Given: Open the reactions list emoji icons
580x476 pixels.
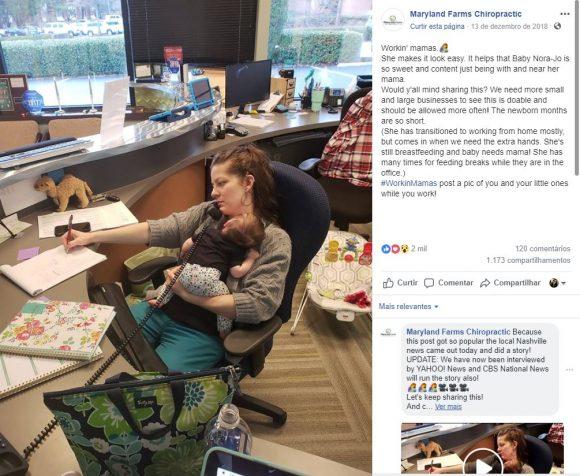Looking at the screenshot, I should tap(395, 249).
